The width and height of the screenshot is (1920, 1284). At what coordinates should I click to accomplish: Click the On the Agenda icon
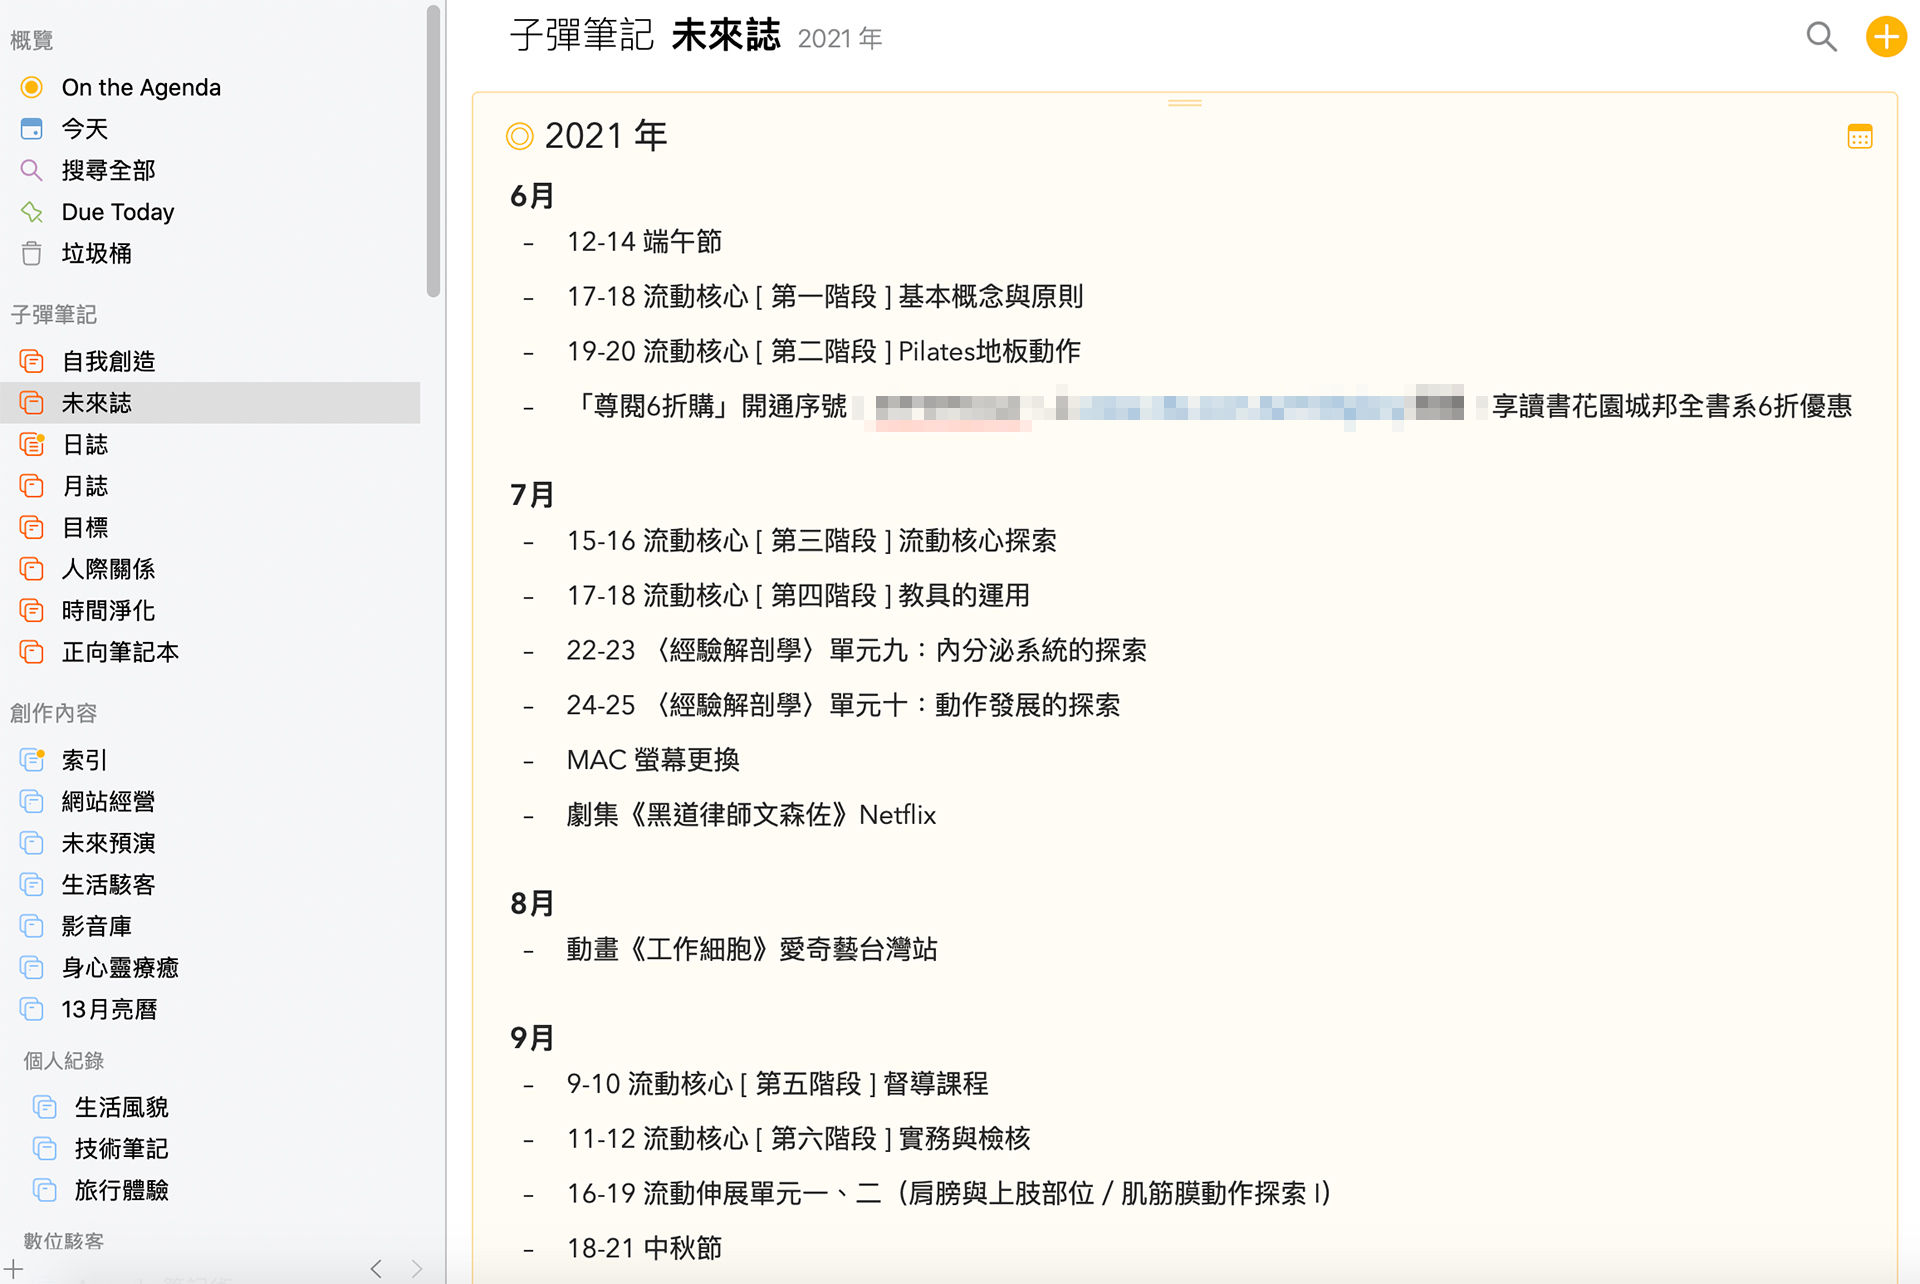click(x=33, y=89)
